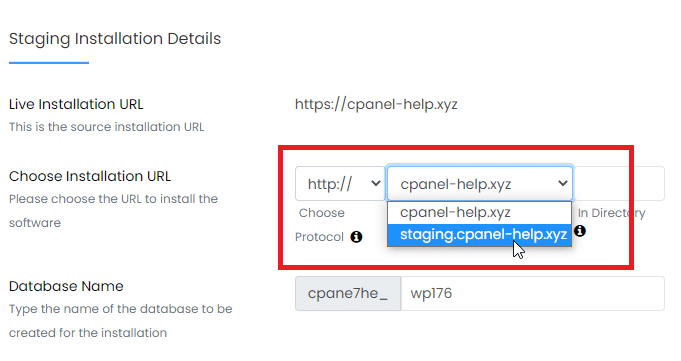Screen dimensions: 681x361
Task: Click the Database Name label
Action: (x=66, y=286)
